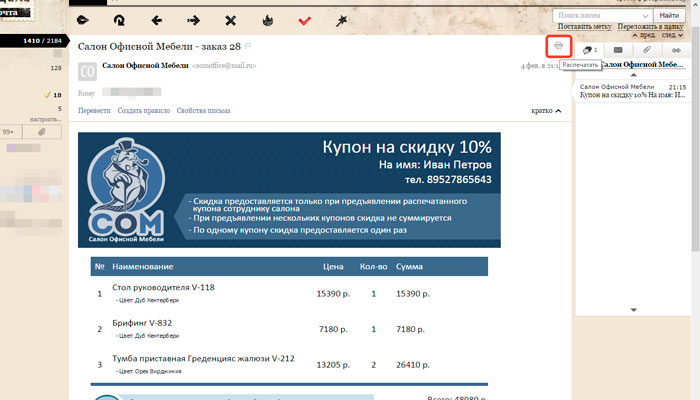The height and width of the screenshot is (400, 700).
Task: Click the Найти search button
Action: pos(669,15)
